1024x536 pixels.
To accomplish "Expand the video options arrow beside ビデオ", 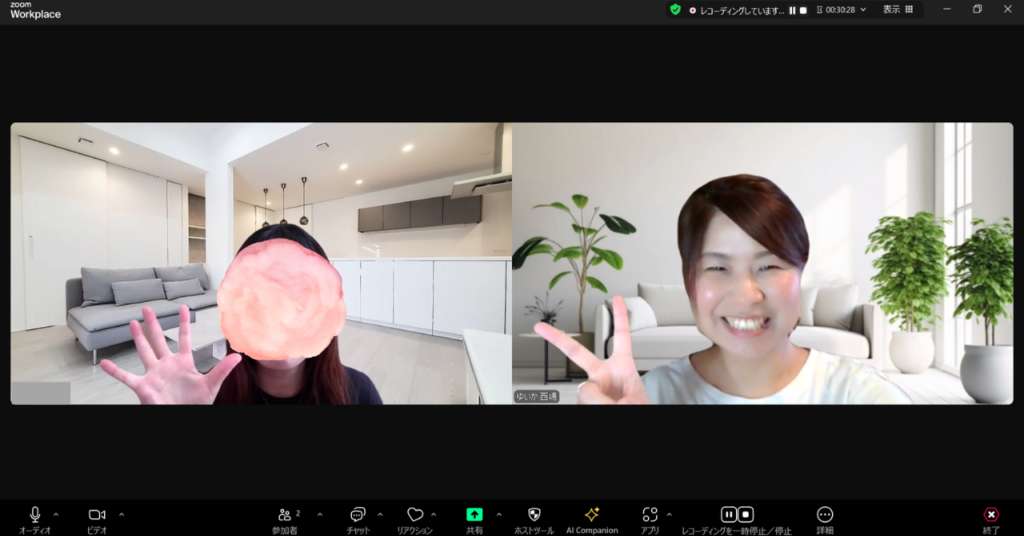I will tap(122, 515).
